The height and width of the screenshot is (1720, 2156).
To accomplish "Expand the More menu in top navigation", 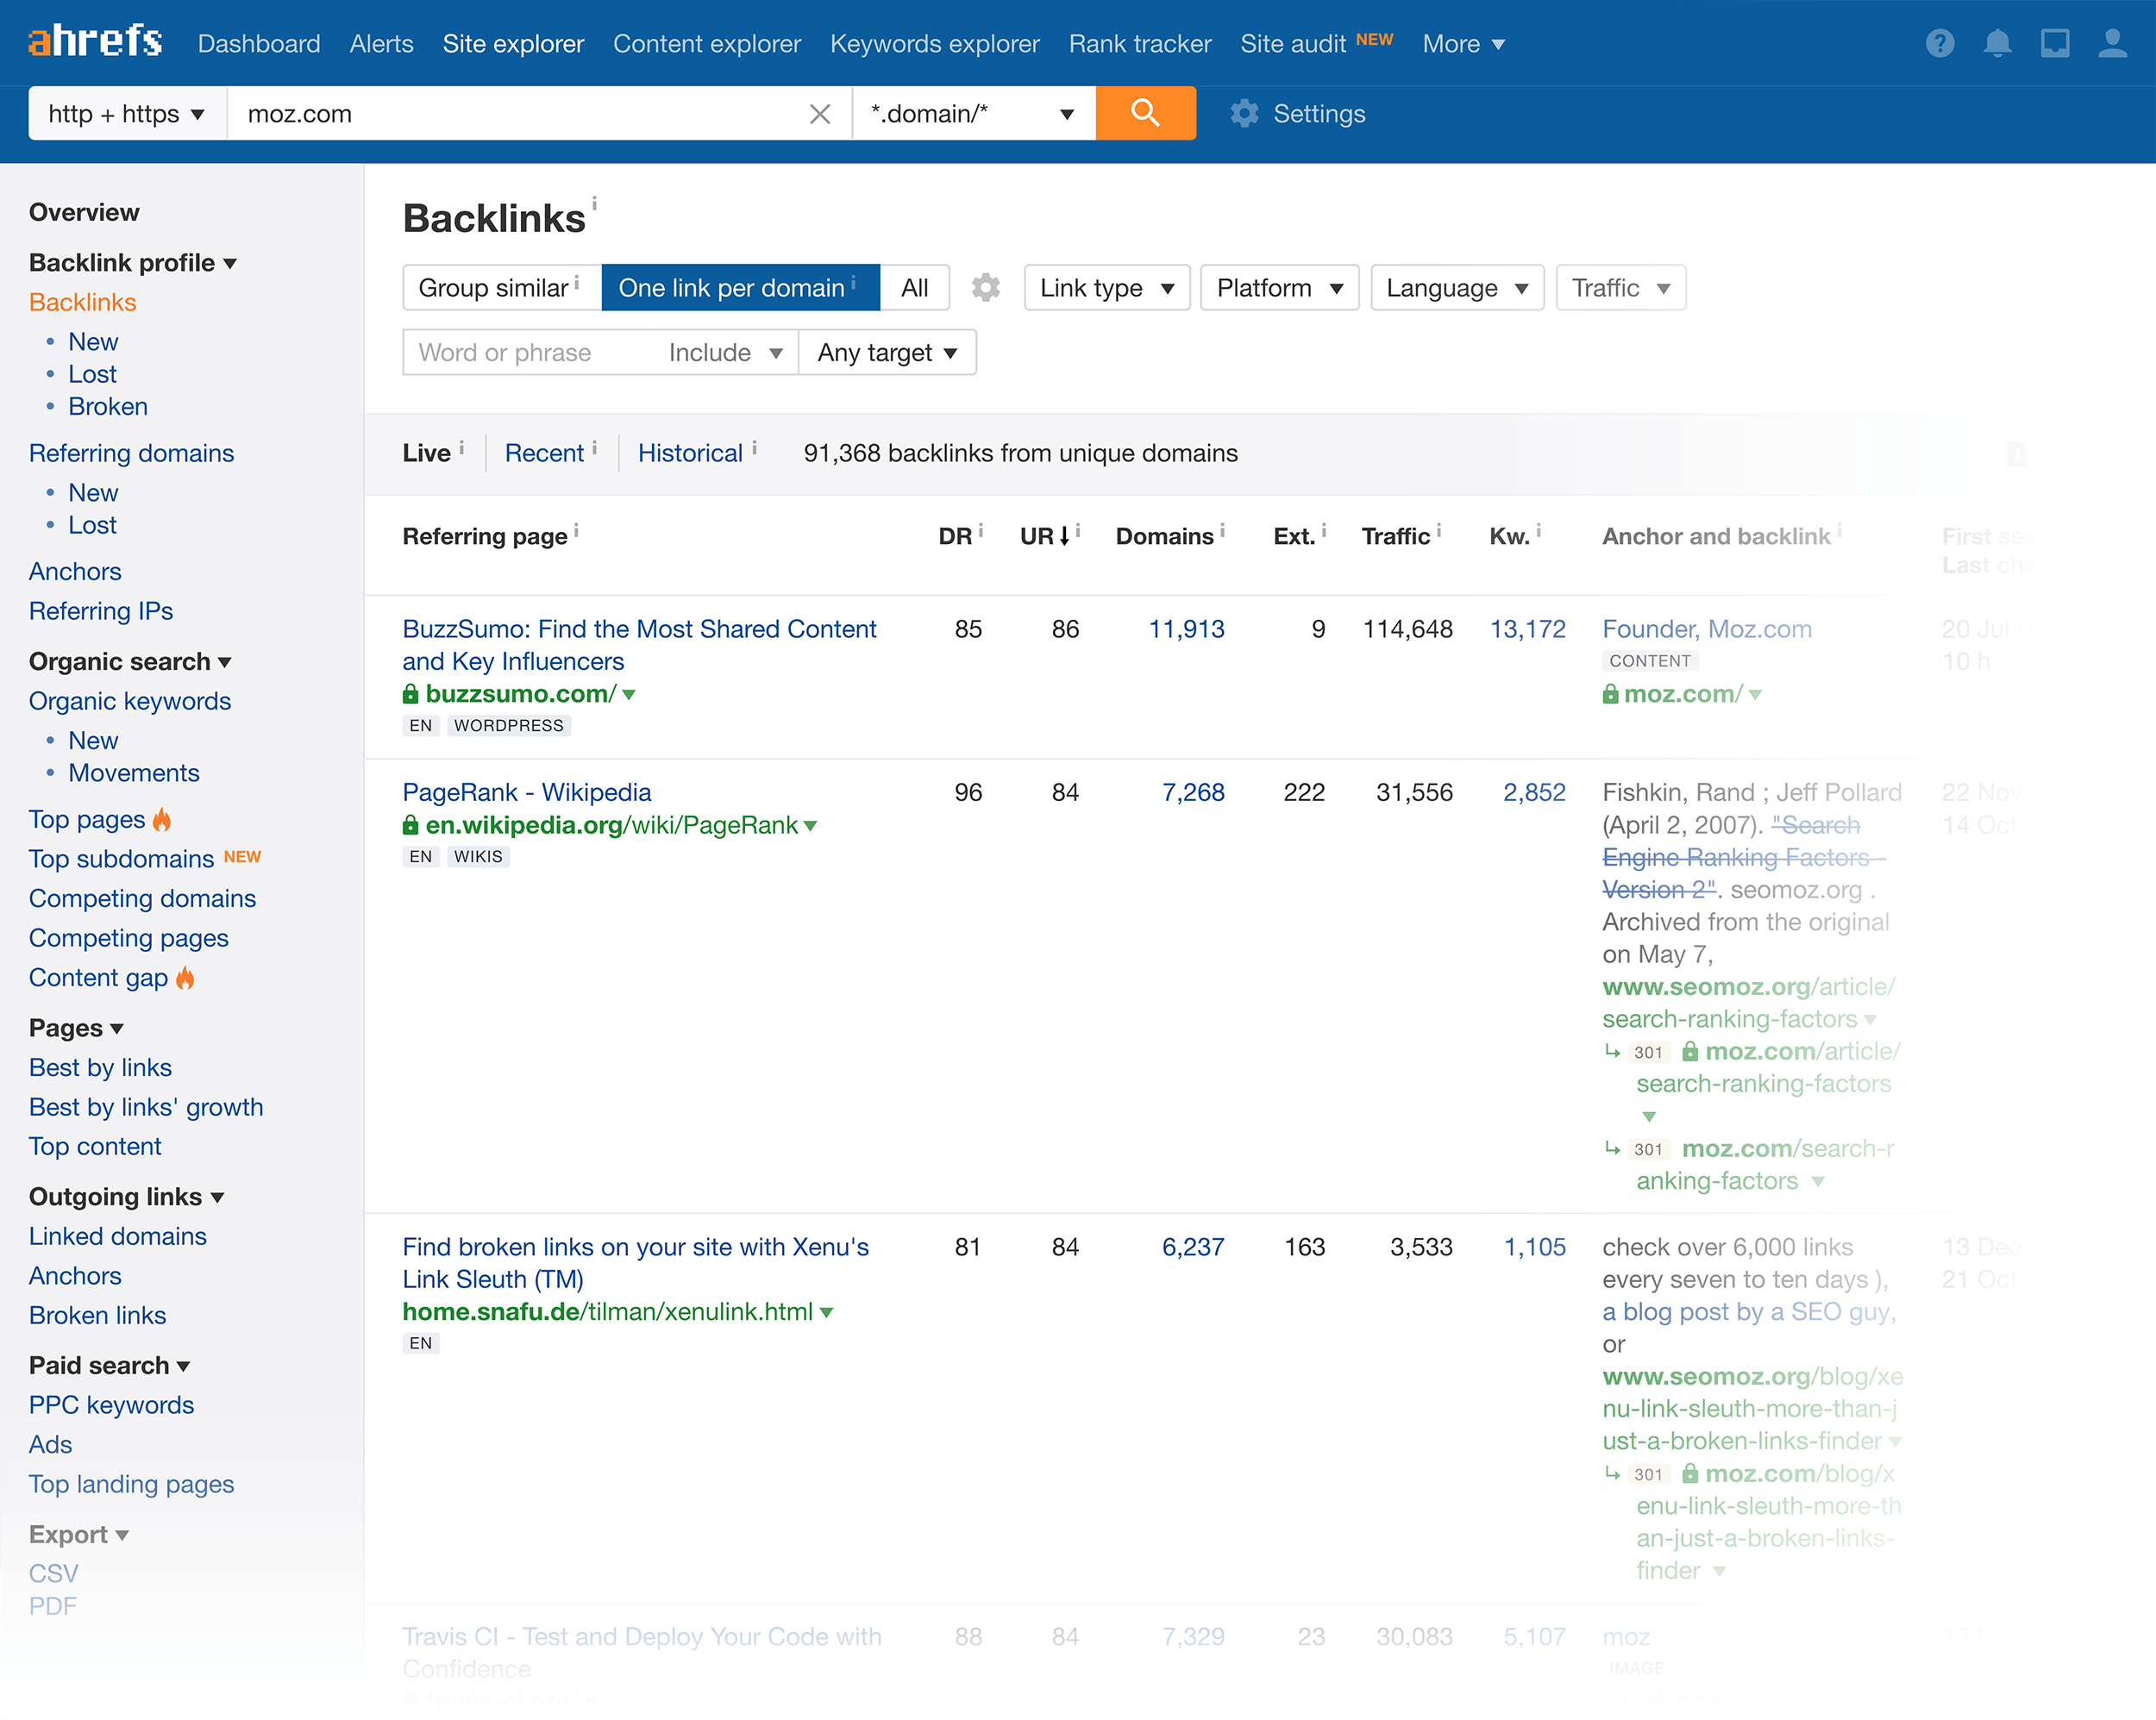I will (x=1463, y=44).
